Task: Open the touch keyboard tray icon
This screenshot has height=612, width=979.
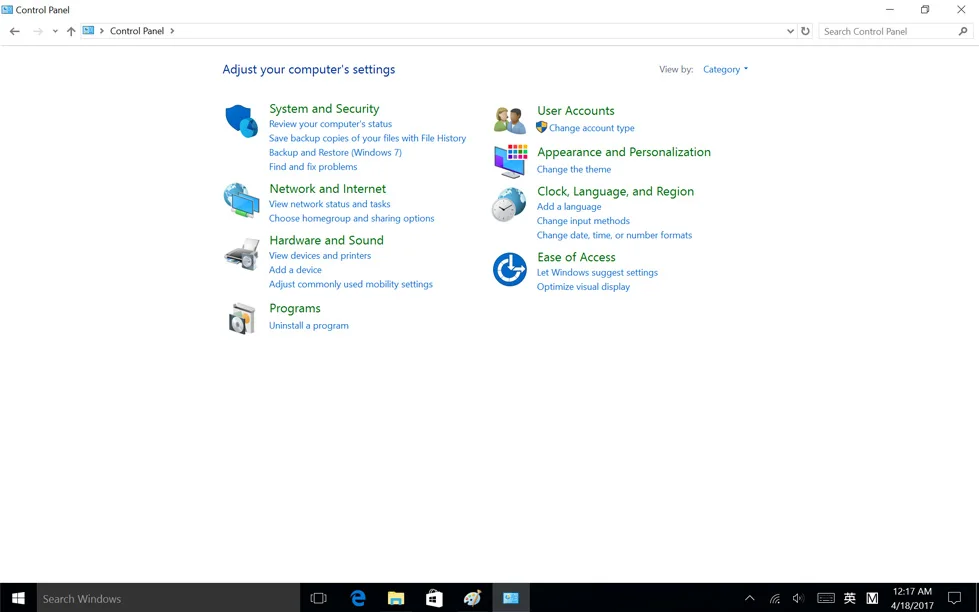Action: coord(825,598)
